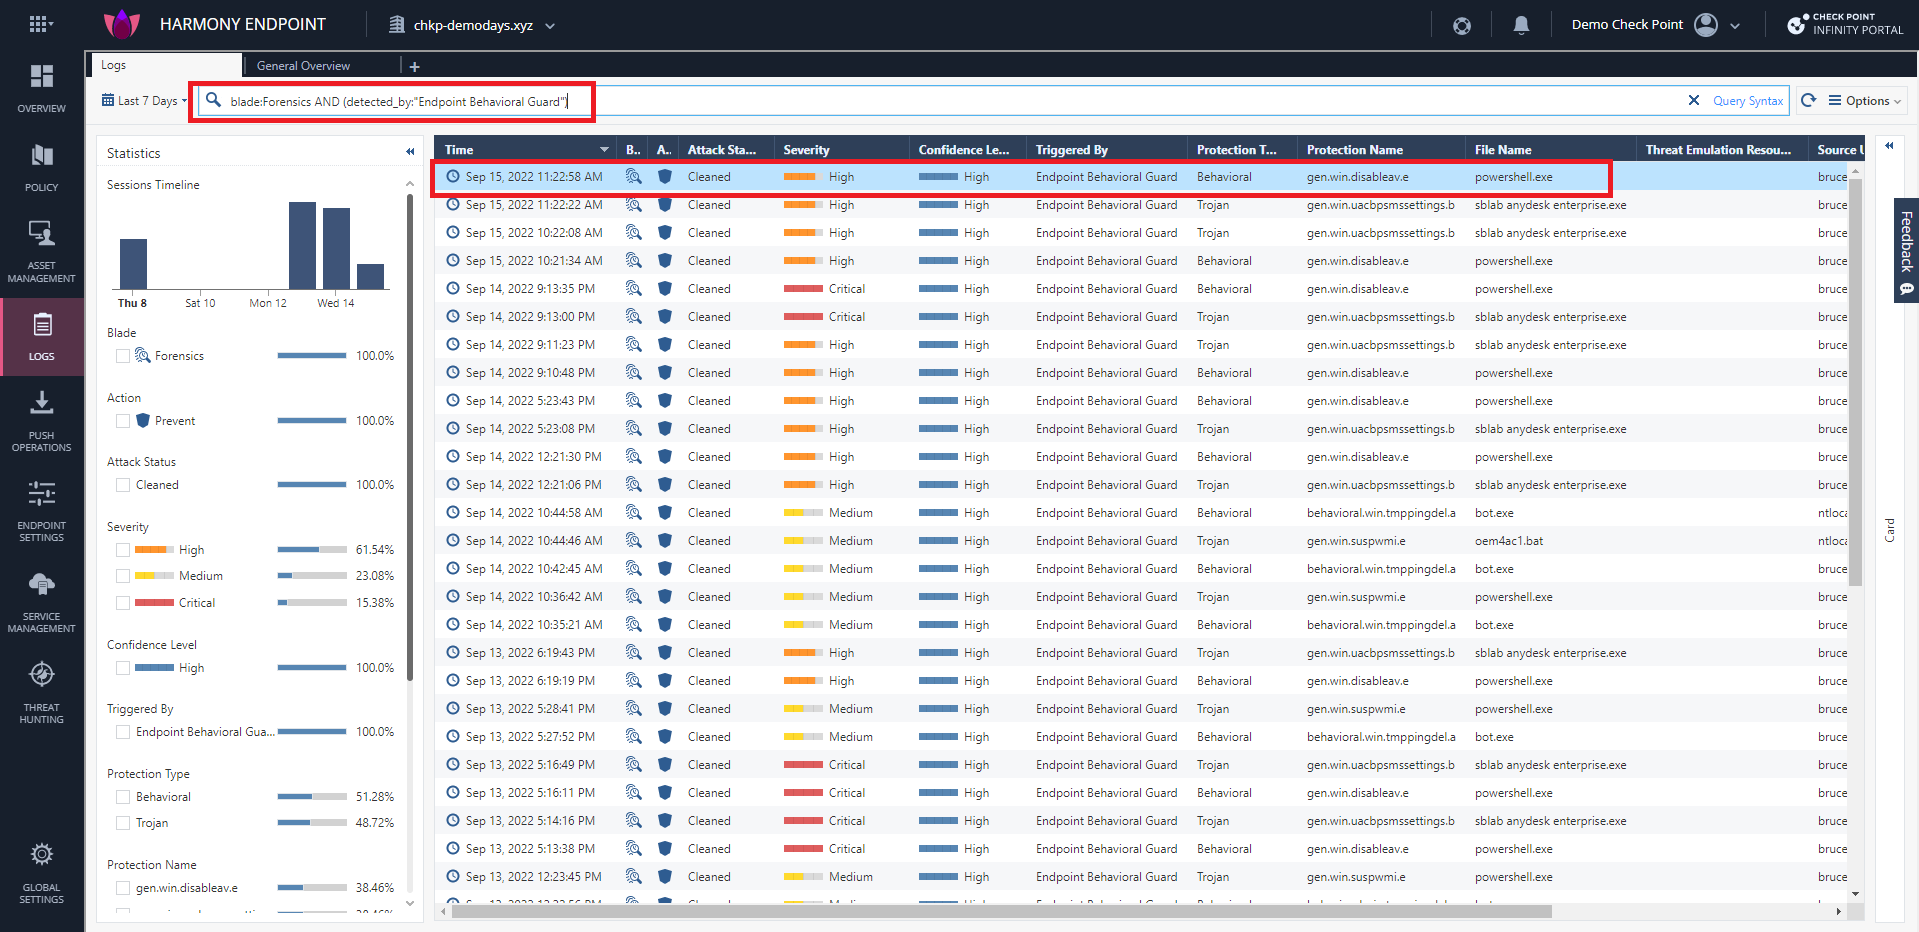Open the help lifebuoy icon
The height and width of the screenshot is (932, 1919).
(1462, 25)
